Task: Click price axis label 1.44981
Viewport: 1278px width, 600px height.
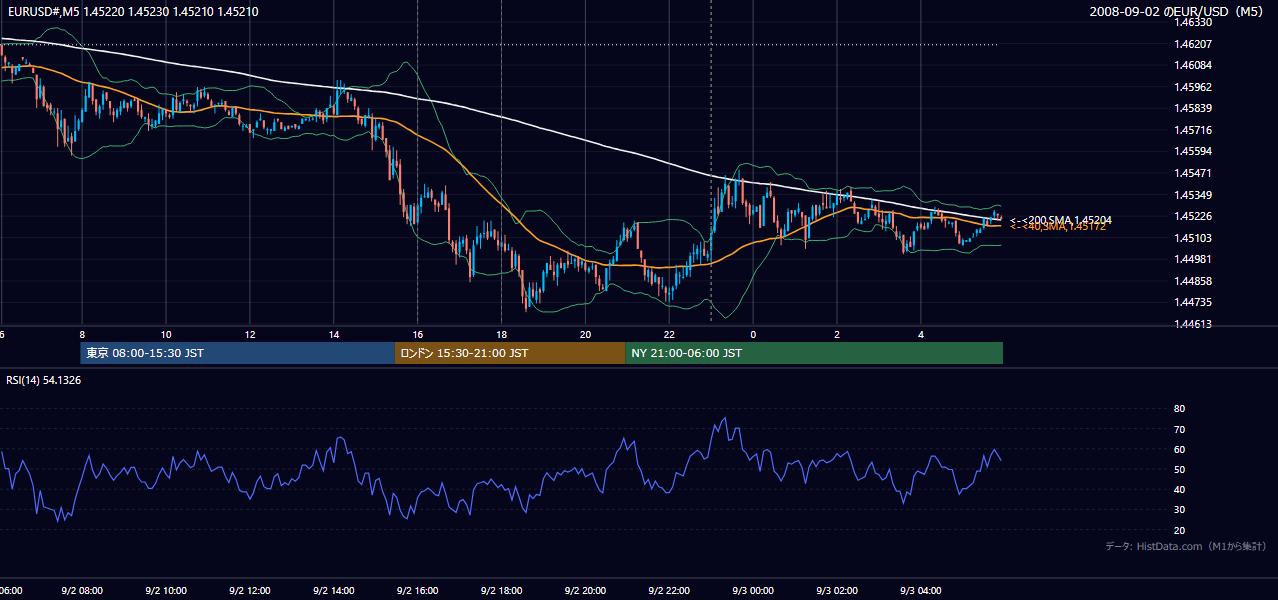Action: [1193, 260]
